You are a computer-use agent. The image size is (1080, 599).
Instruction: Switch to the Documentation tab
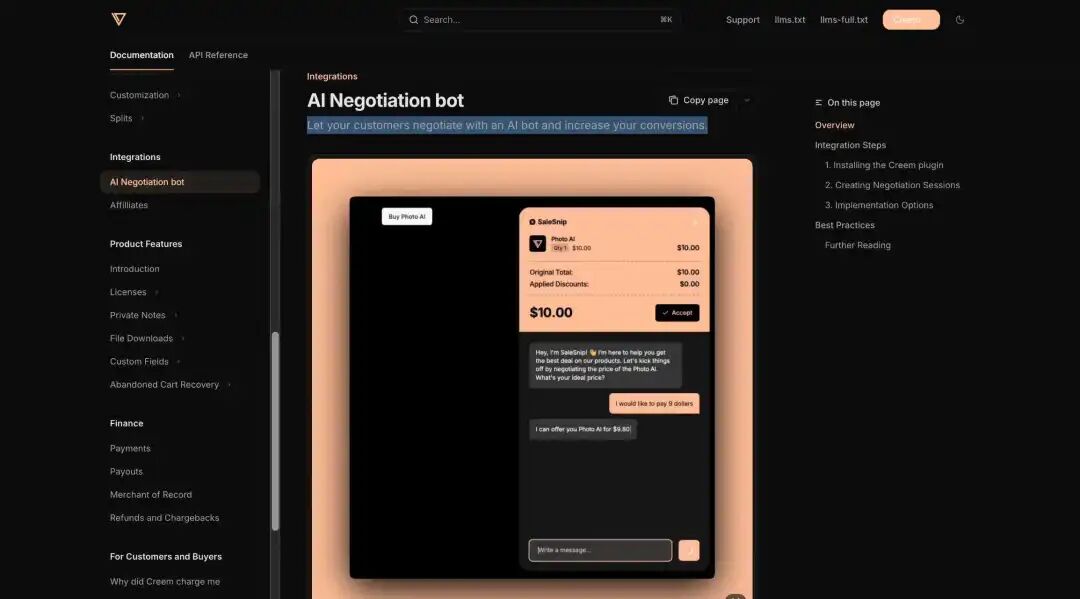142,55
